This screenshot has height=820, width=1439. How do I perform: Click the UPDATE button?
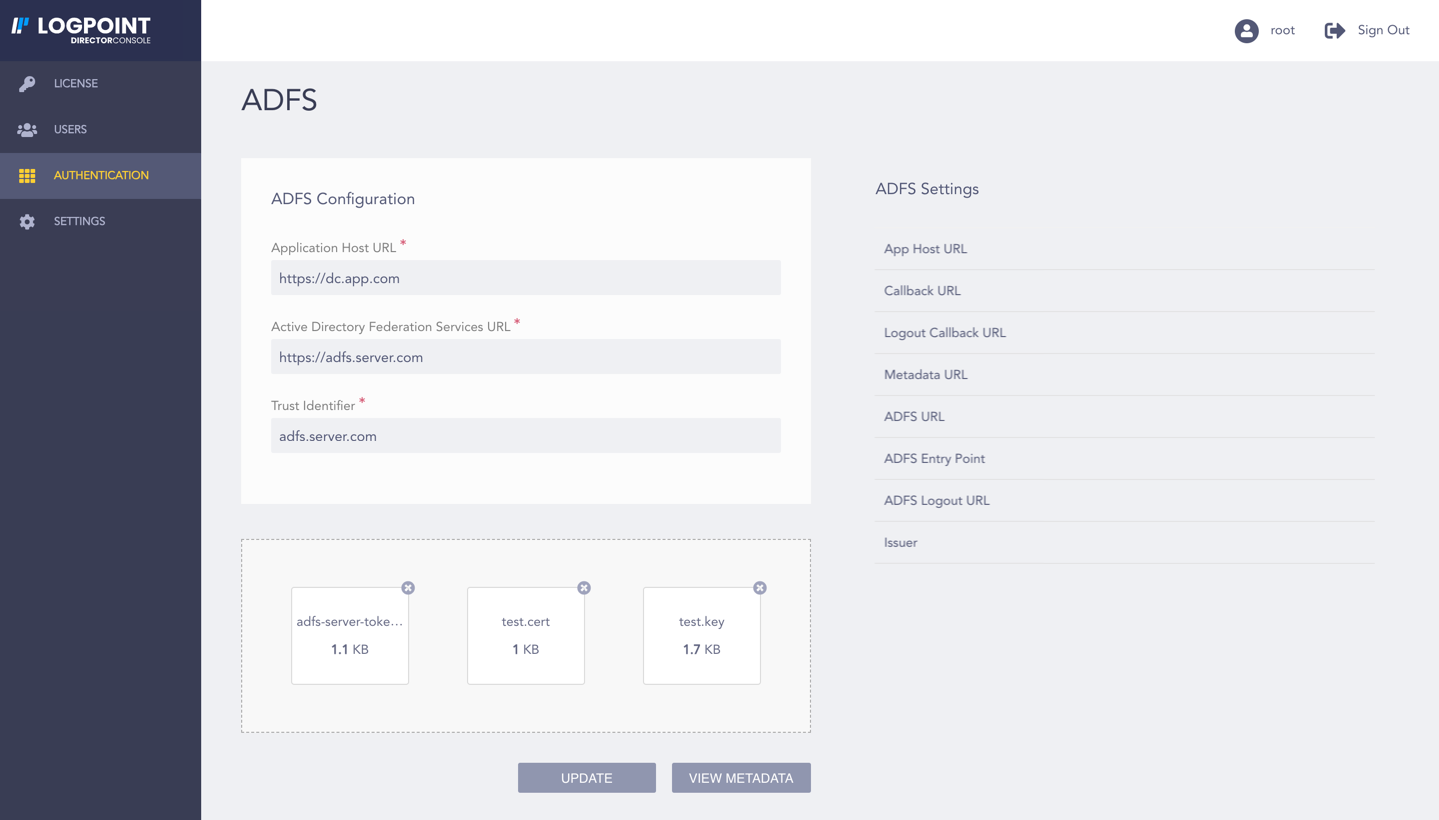[586, 777]
